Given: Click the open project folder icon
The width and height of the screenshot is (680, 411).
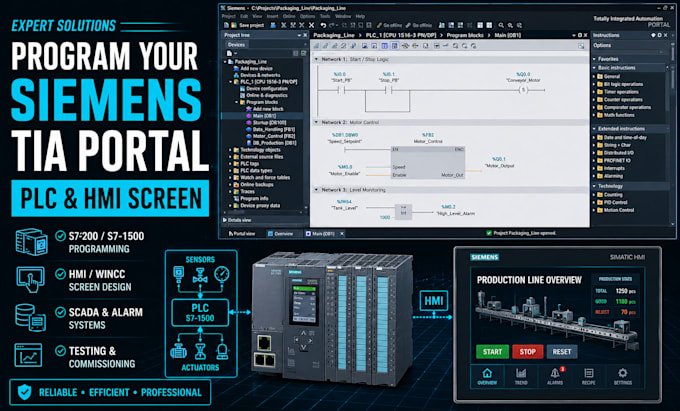Looking at the screenshot, I should click(x=233, y=26).
